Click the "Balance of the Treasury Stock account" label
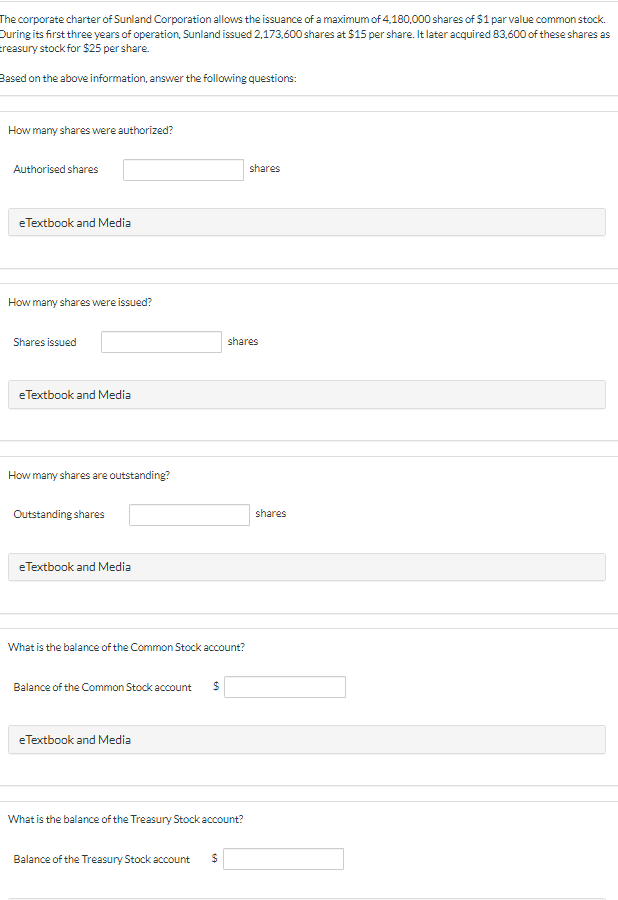The height and width of the screenshot is (900, 618). [x=102, y=859]
